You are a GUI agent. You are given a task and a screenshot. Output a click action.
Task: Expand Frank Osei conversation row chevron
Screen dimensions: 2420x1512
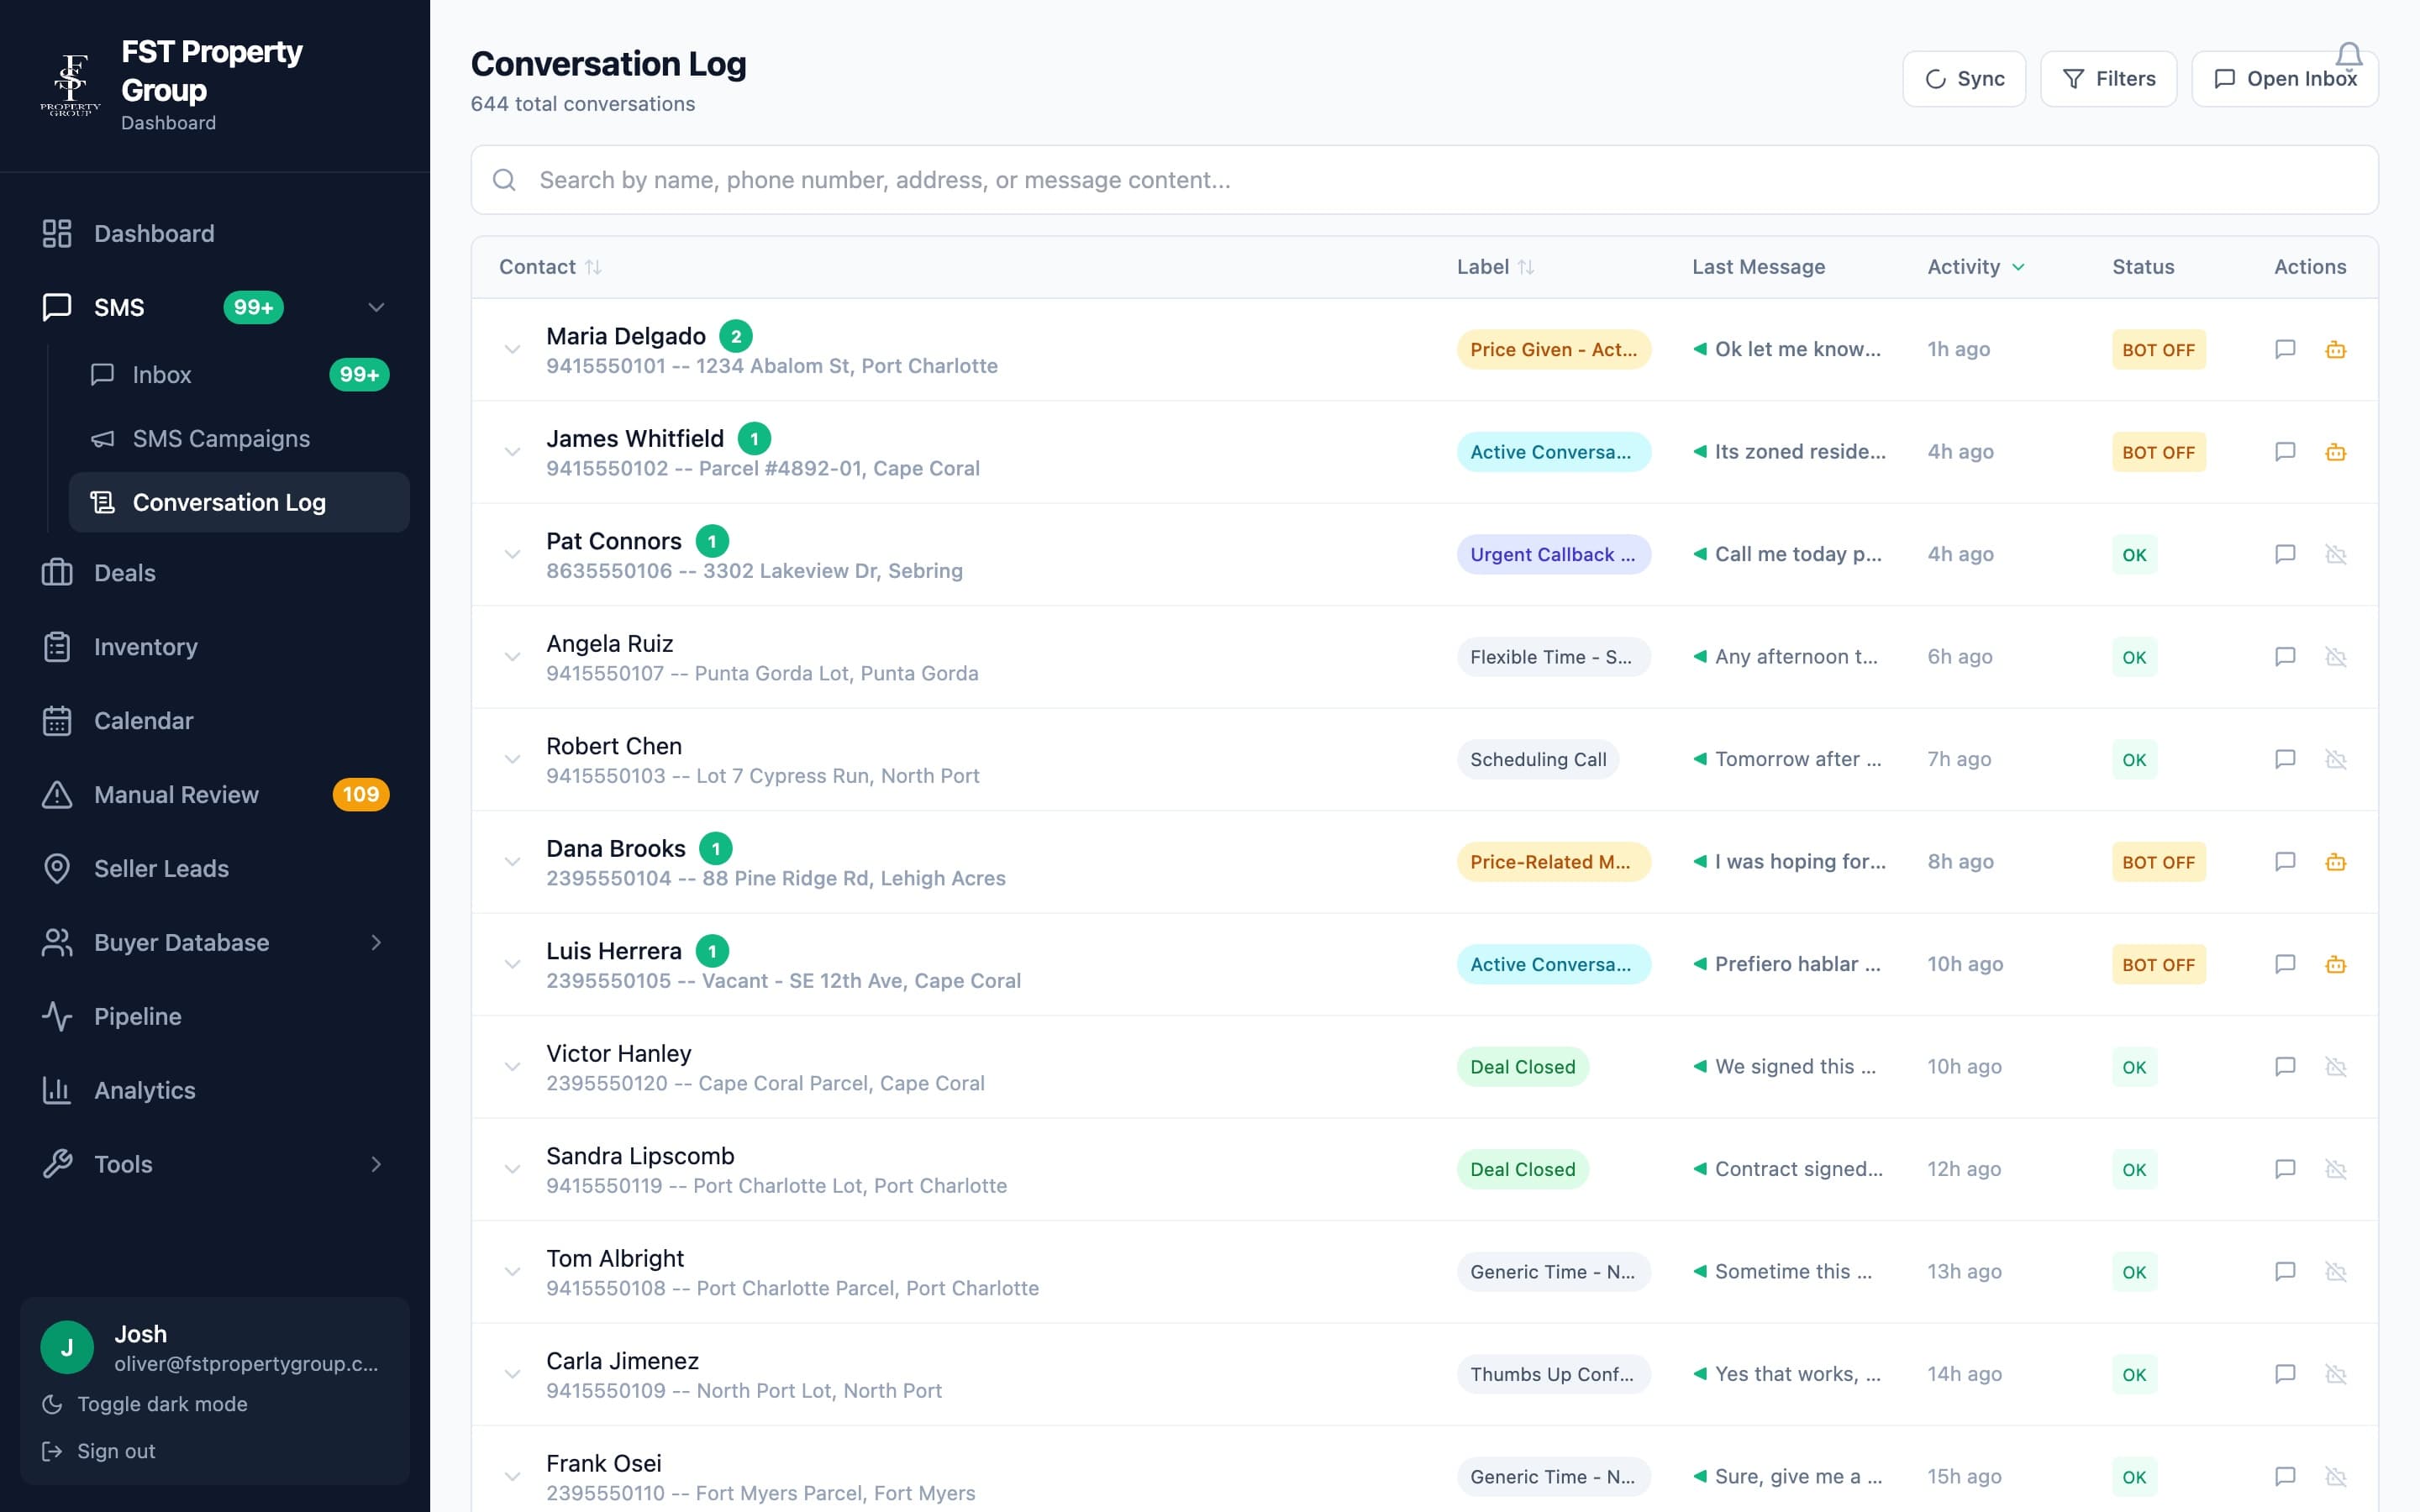pyautogui.click(x=512, y=1477)
